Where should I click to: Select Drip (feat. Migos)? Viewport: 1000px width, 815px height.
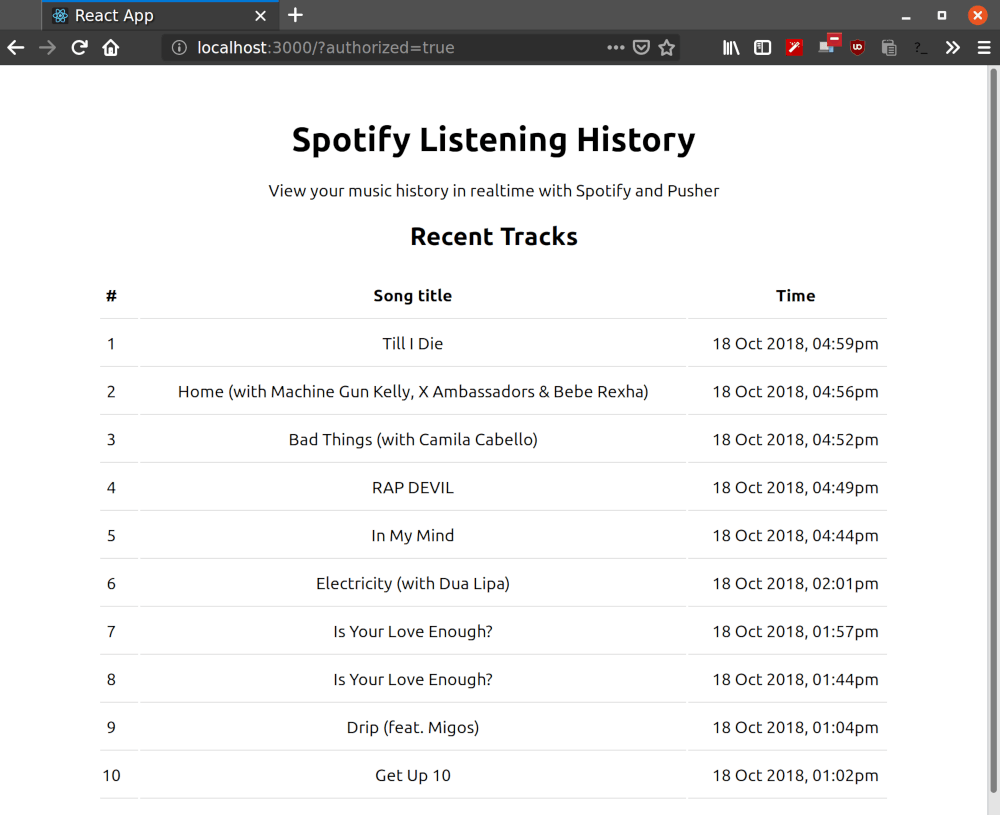(413, 728)
